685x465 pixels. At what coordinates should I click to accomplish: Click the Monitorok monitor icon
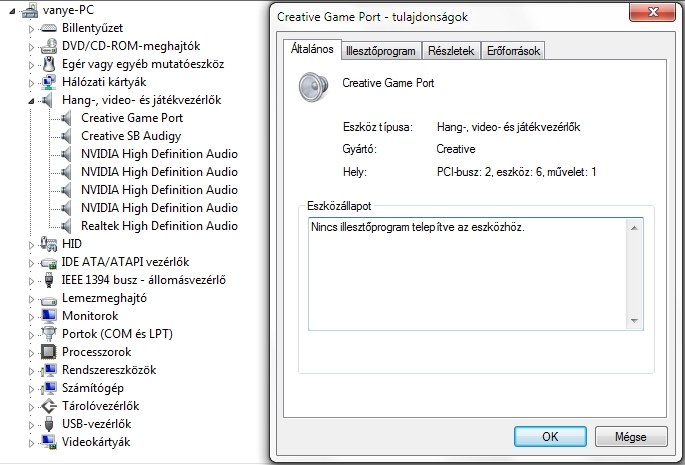click(x=48, y=316)
